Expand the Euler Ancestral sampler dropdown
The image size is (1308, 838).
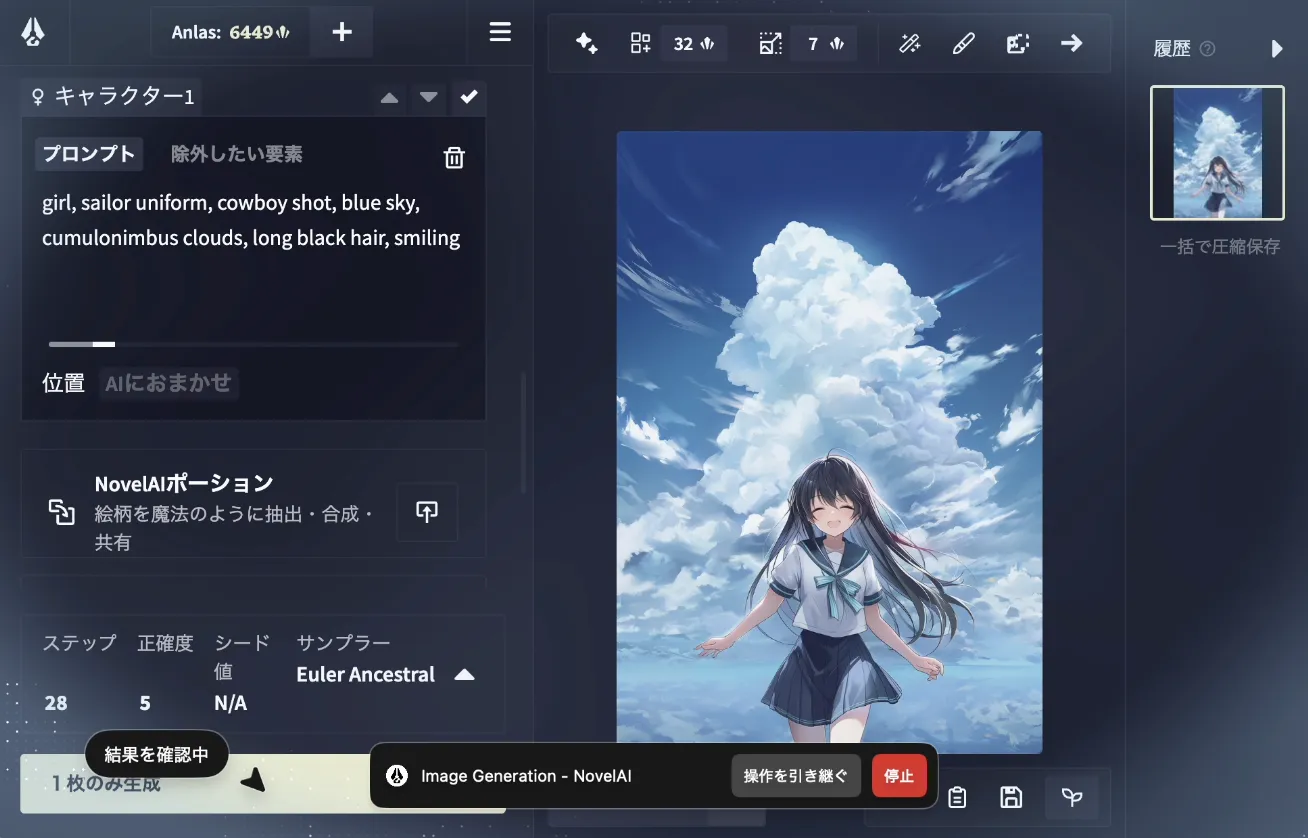pos(464,675)
